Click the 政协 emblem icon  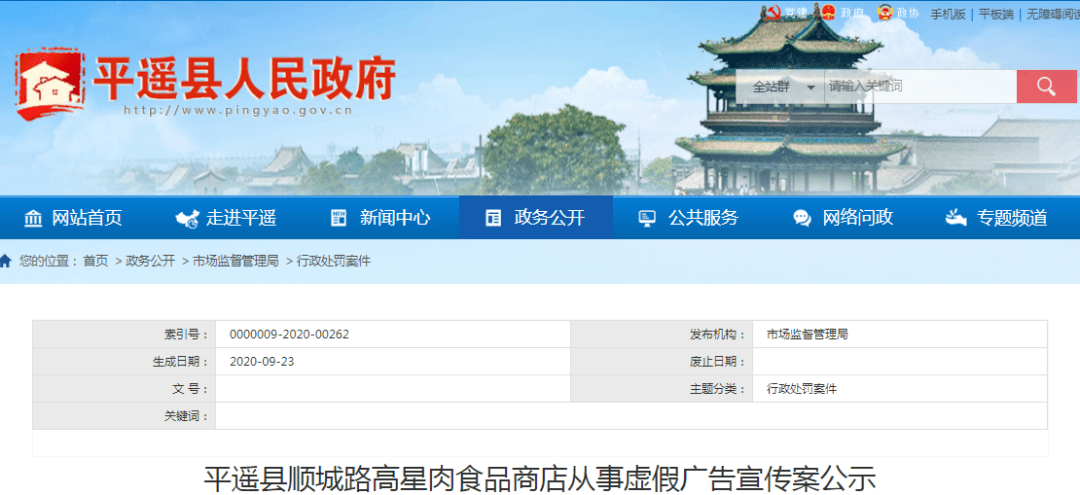pos(884,13)
